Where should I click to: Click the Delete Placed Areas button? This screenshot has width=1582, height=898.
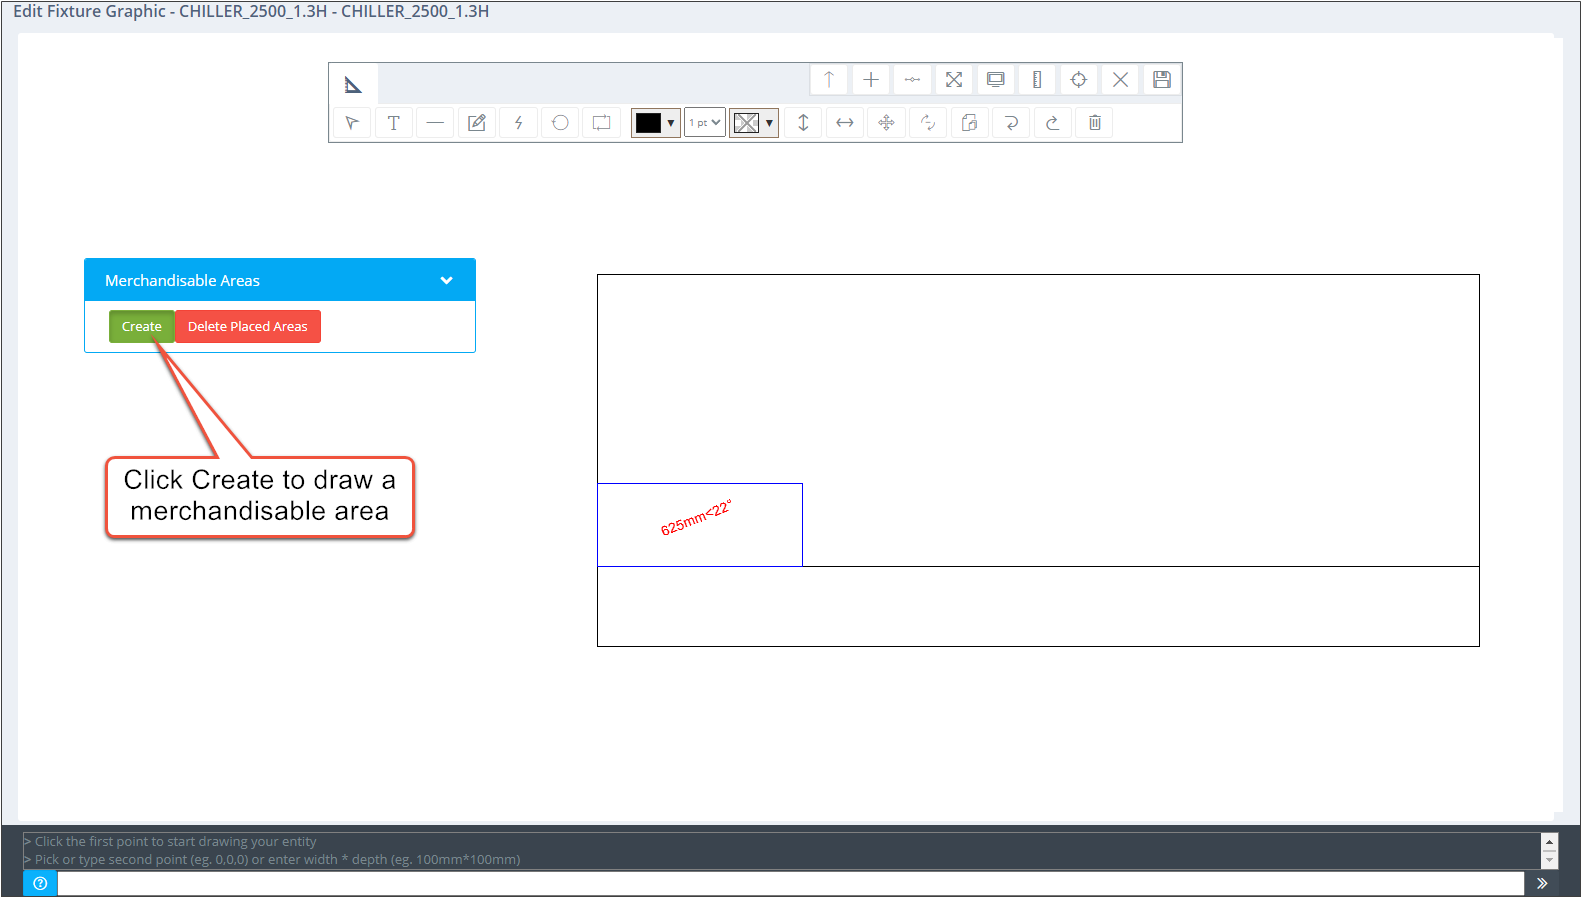[248, 327]
